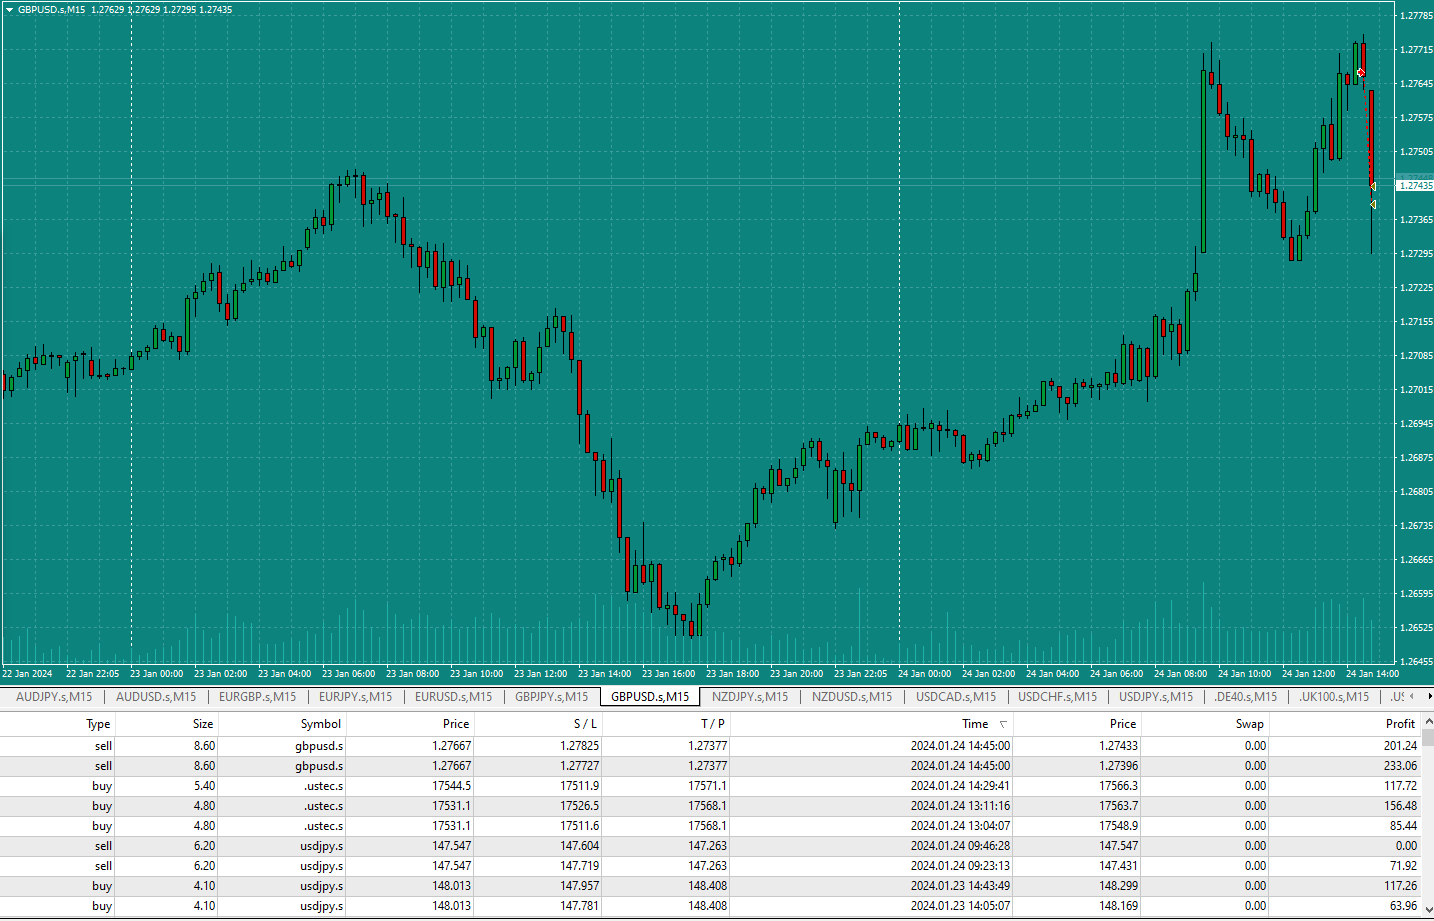Switch to the .DE40.s,M15 tab
The image size is (1434, 921).
[1245, 697]
